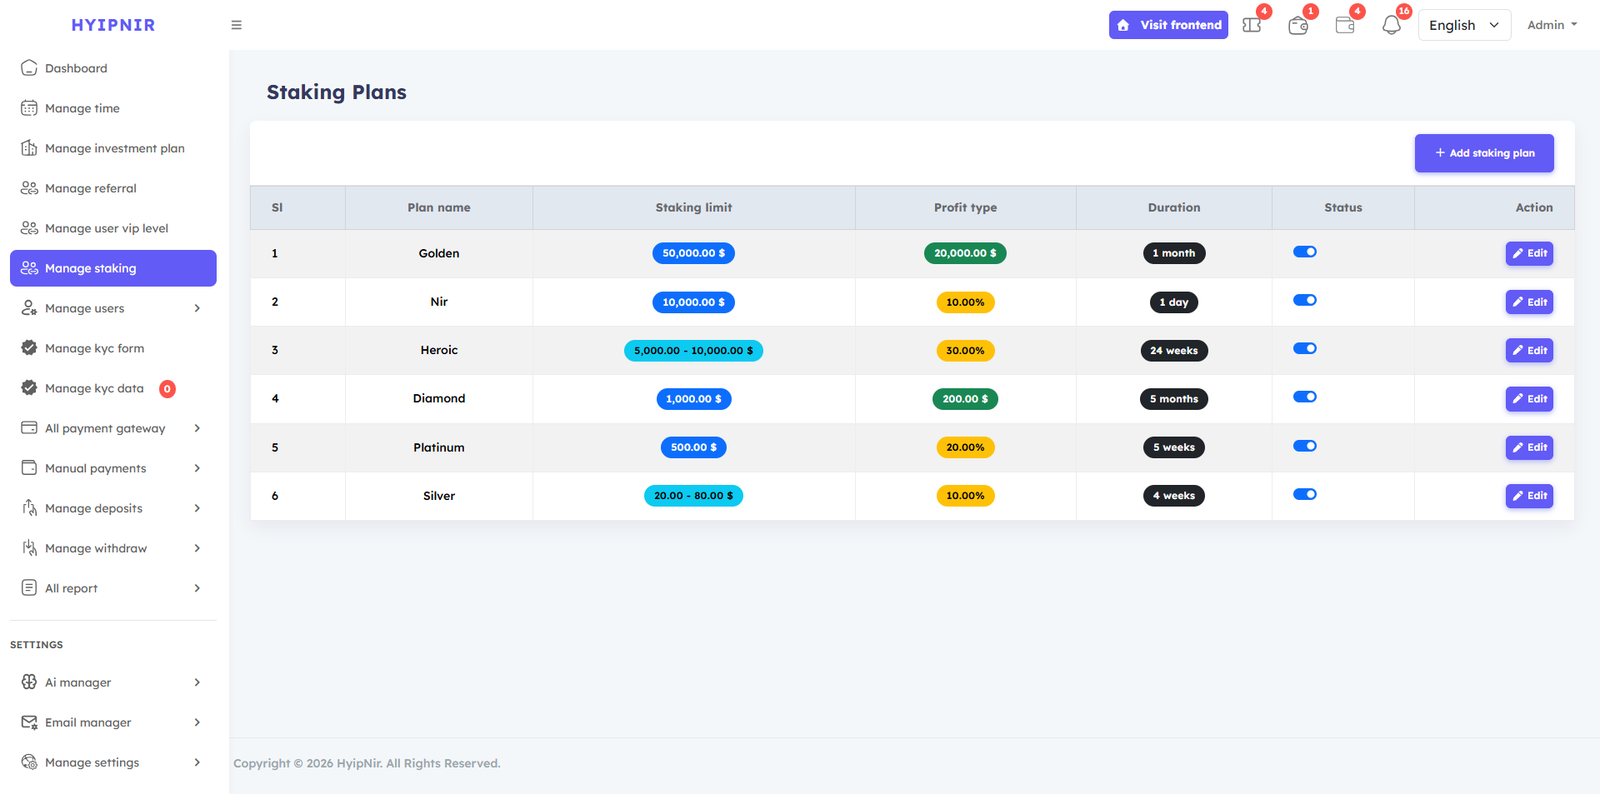Edit the Platinum staking plan
This screenshot has width=1600, height=794.
point(1529,447)
